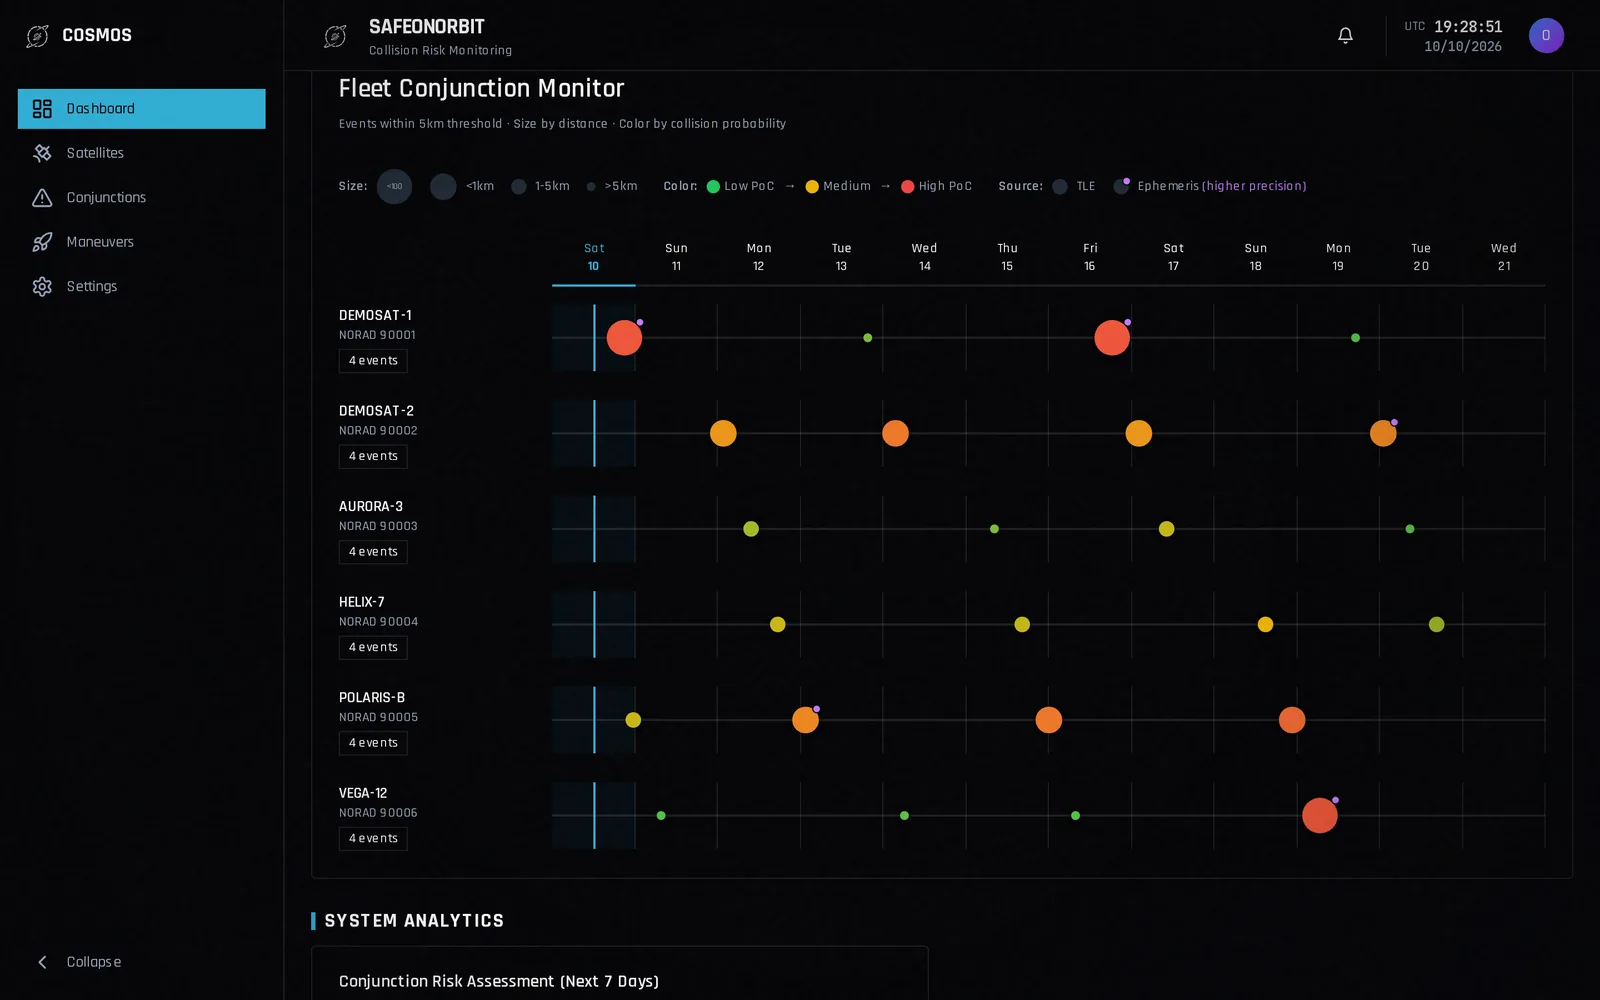Click the Ephemeris source legend marker
The width and height of the screenshot is (1600, 1000).
(1122, 186)
